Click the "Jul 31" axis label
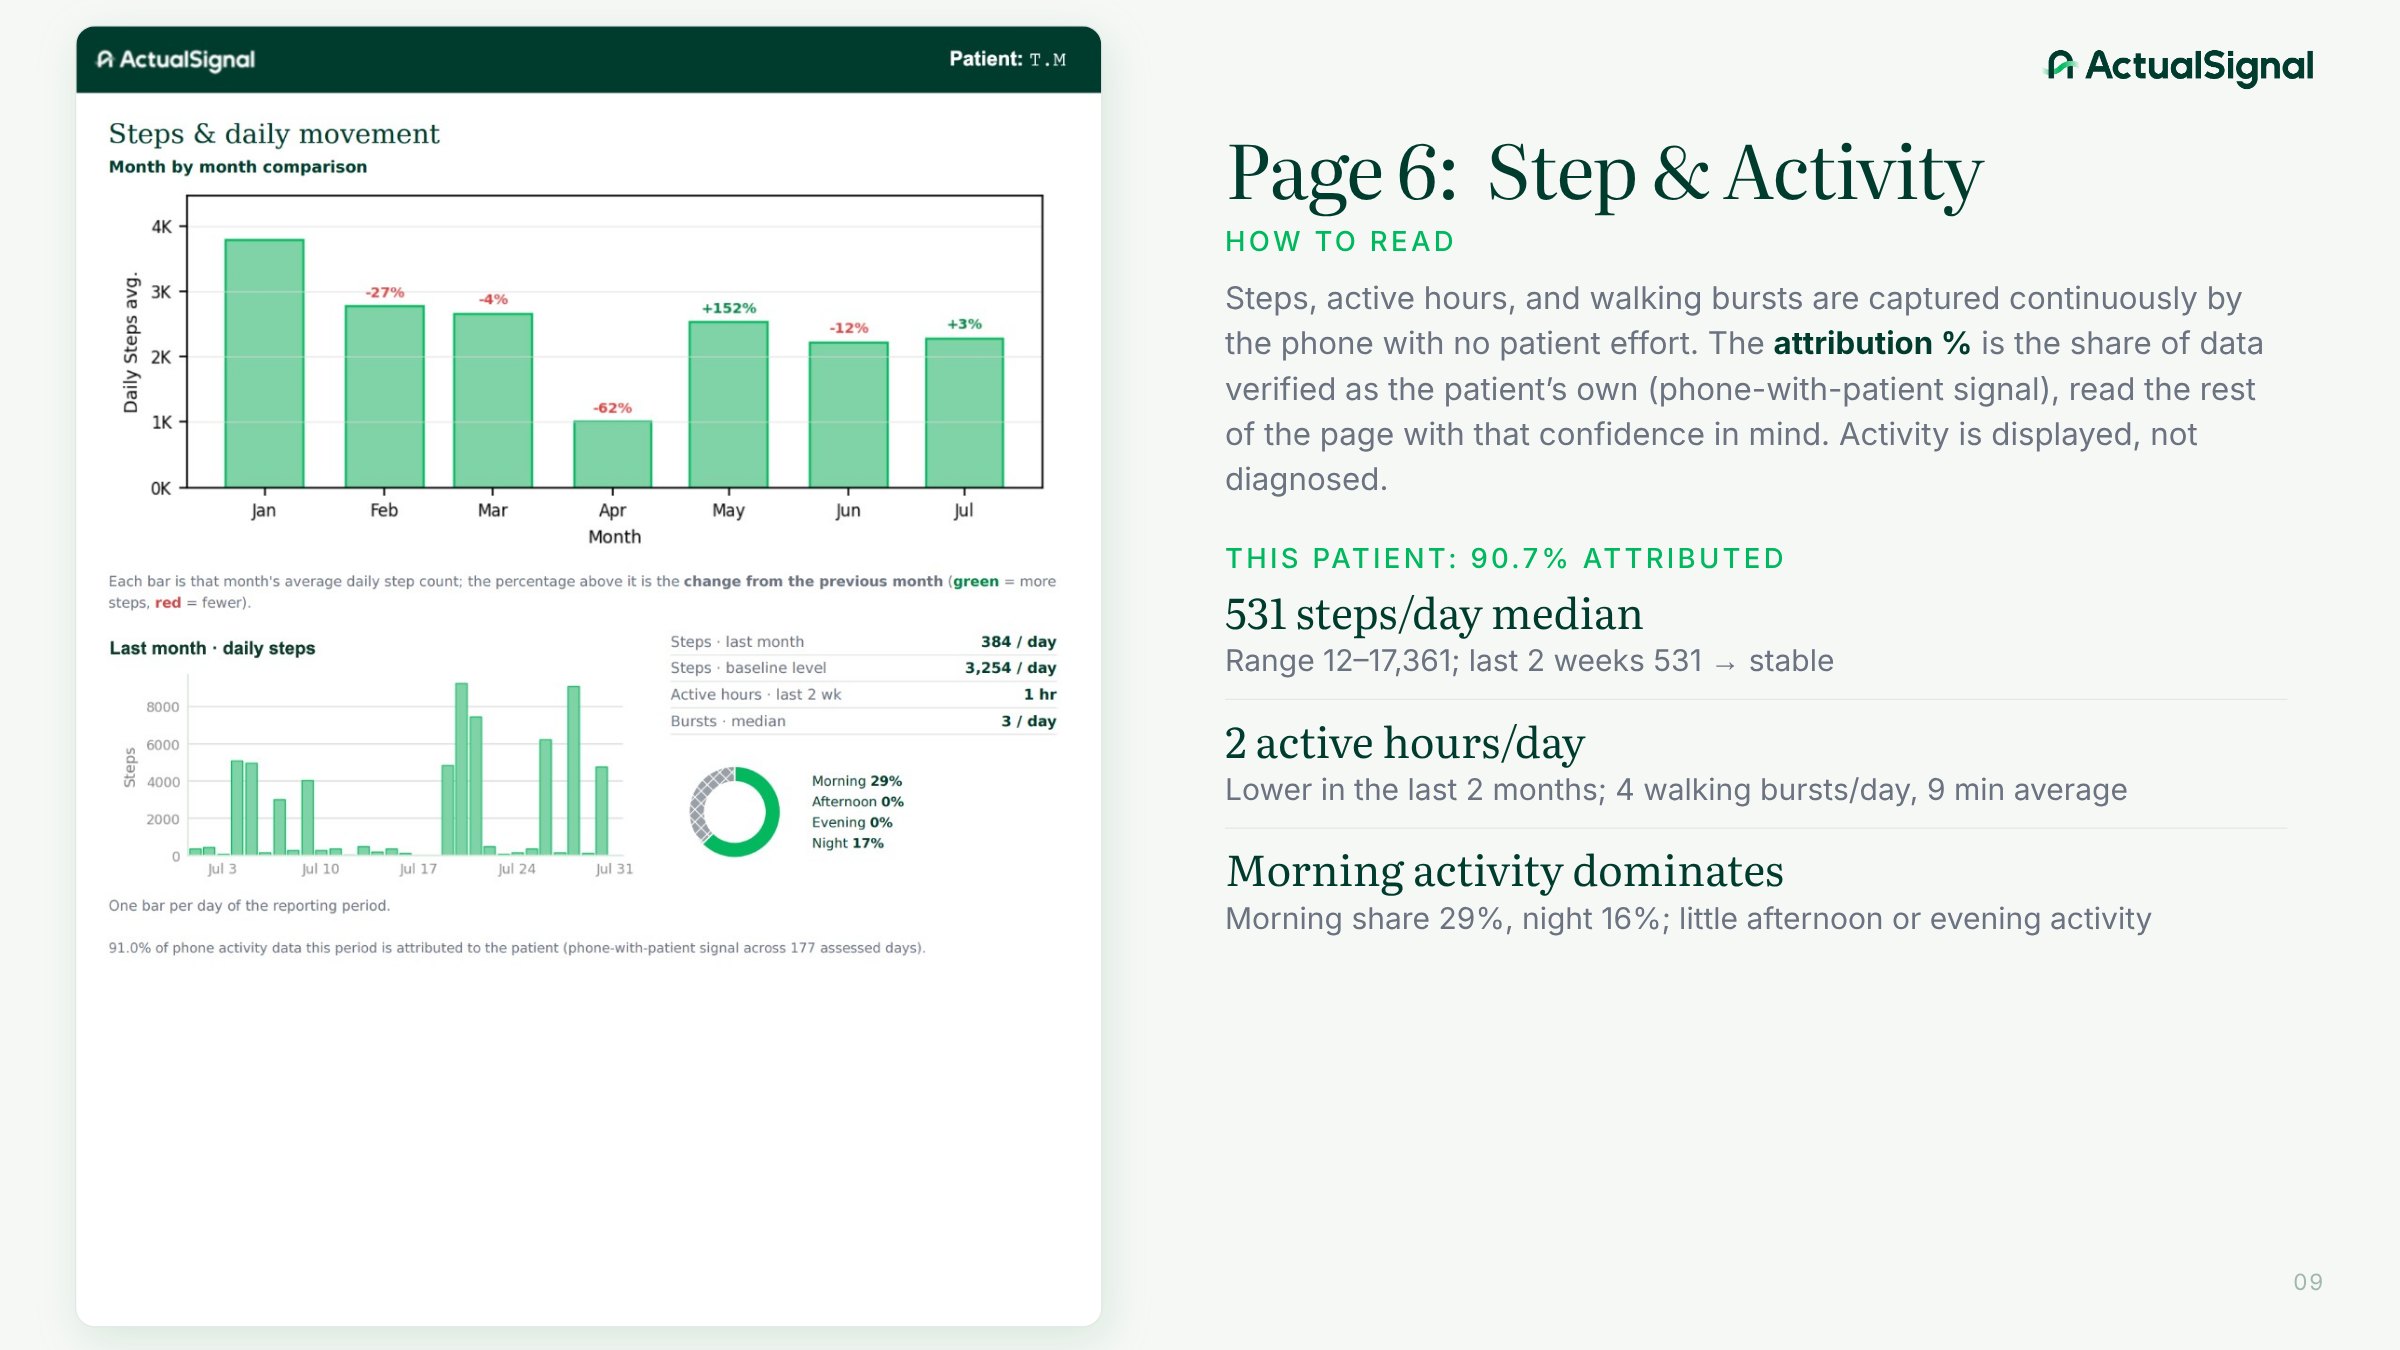The width and height of the screenshot is (2400, 1350). [614, 869]
